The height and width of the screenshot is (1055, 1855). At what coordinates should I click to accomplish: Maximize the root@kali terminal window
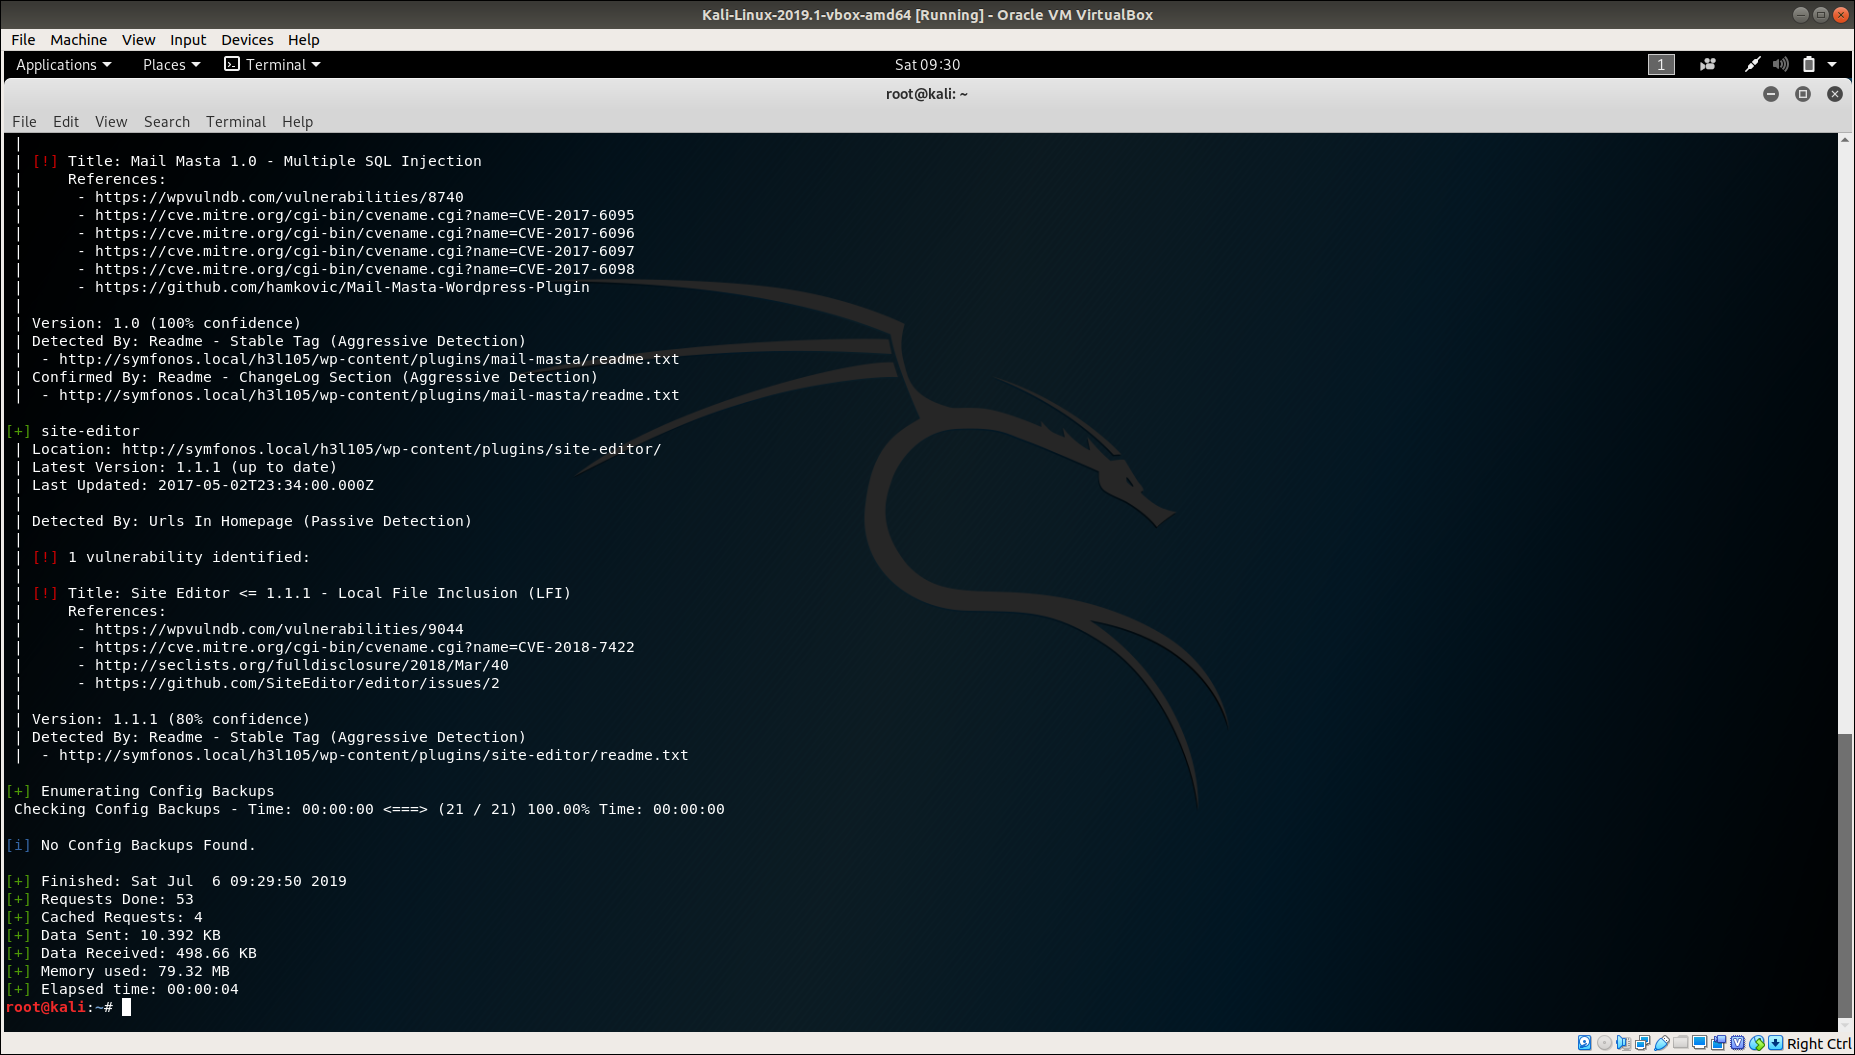(x=1803, y=94)
